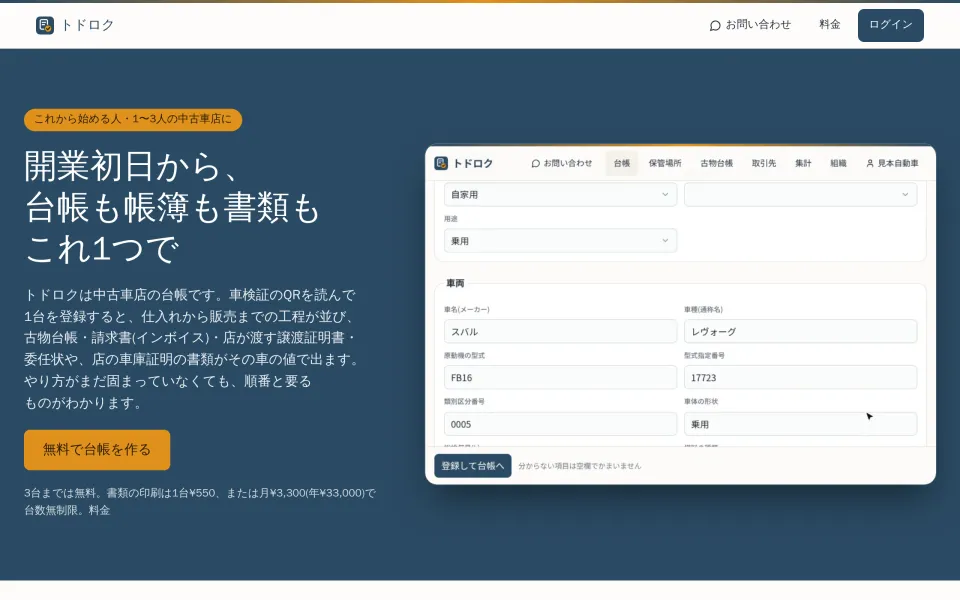Open the 保管場所 tab in the preview
This screenshot has width=960, height=600.
[x=665, y=163]
